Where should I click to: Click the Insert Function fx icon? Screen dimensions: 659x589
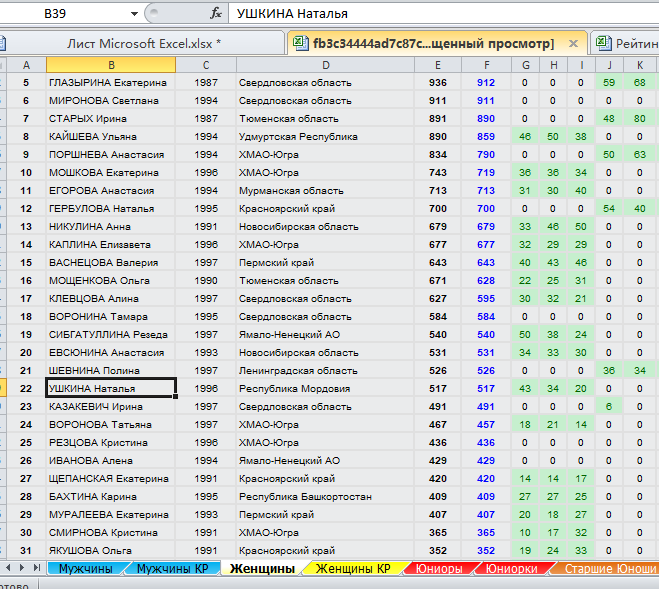[x=216, y=14]
